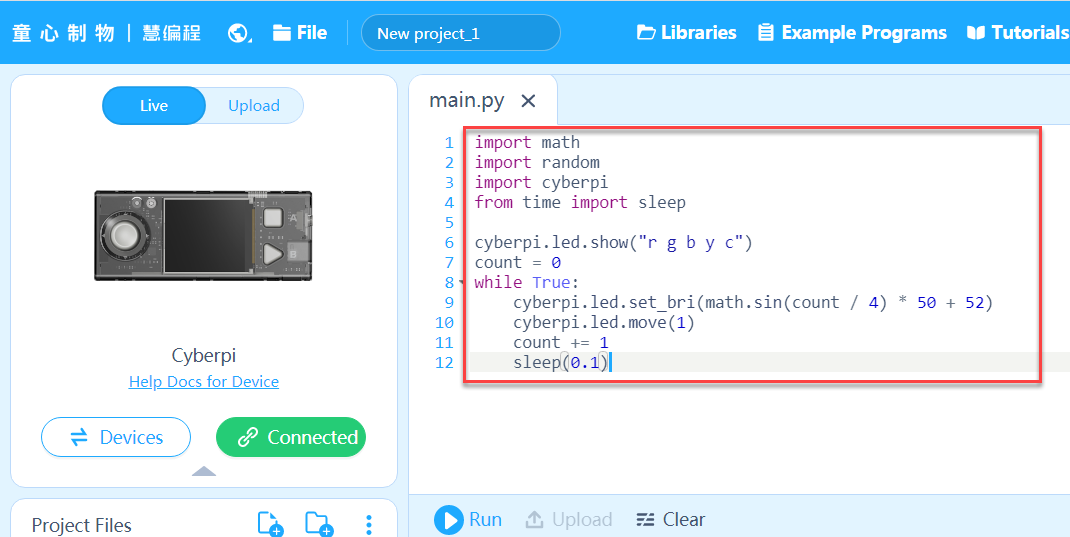Edit the New project_1 name field
The height and width of the screenshot is (537, 1070).
pyautogui.click(x=461, y=33)
